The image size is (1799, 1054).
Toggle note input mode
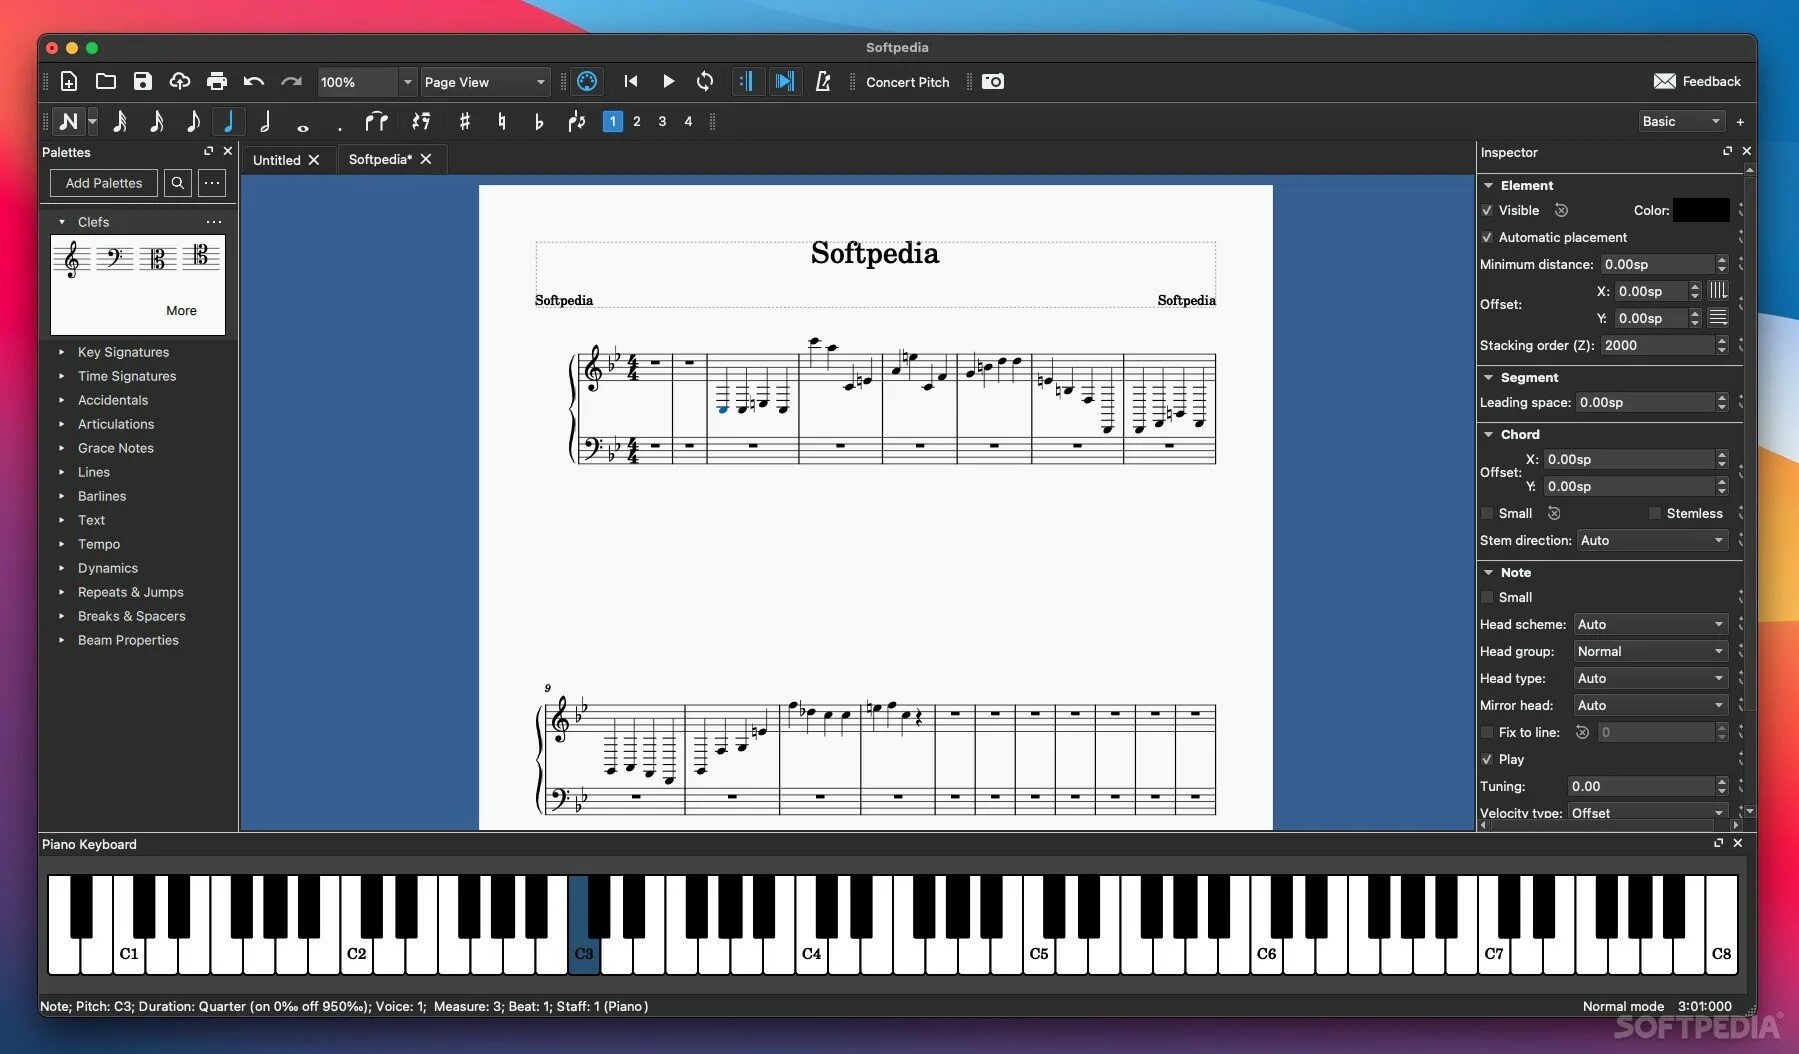[x=68, y=122]
